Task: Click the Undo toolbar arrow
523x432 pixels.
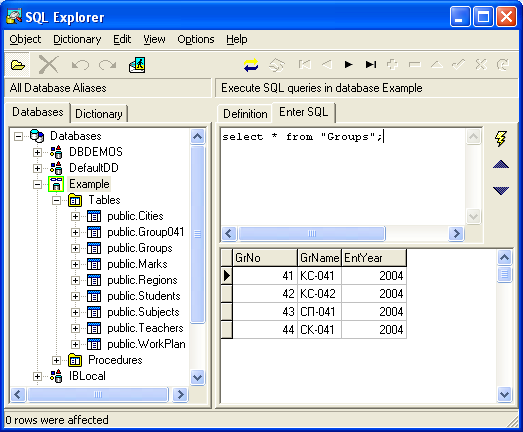Action: [x=80, y=65]
